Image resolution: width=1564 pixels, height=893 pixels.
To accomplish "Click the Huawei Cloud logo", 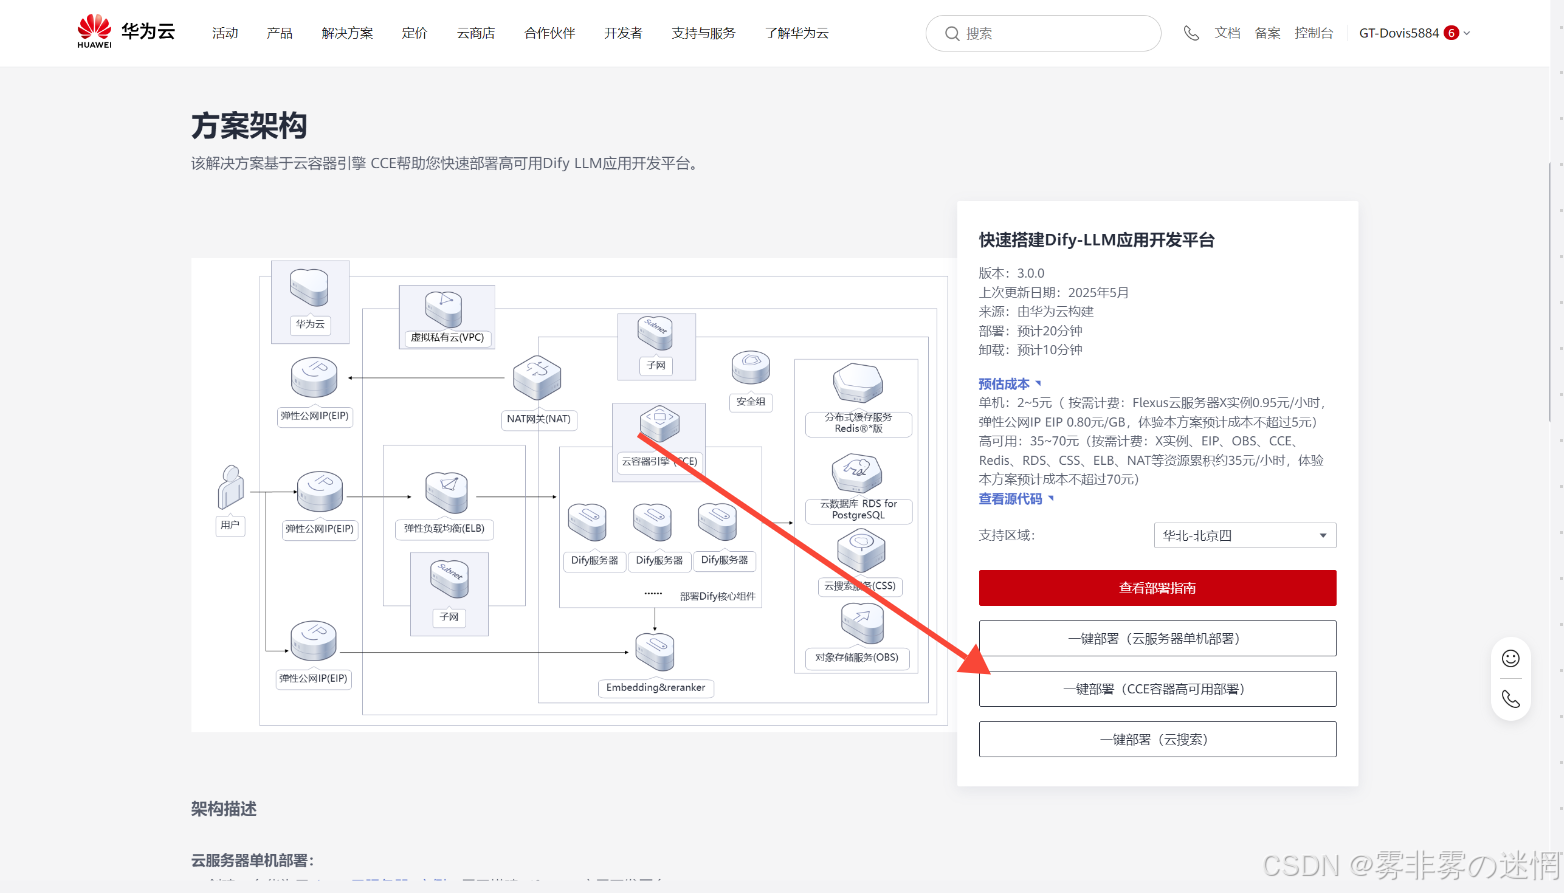I will point(126,32).
